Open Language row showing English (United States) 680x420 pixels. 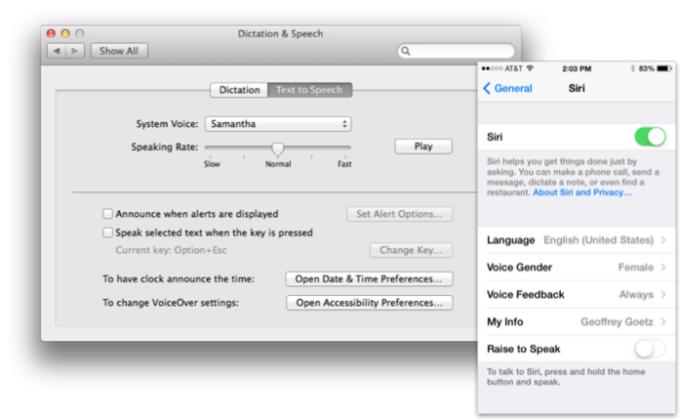(x=576, y=240)
